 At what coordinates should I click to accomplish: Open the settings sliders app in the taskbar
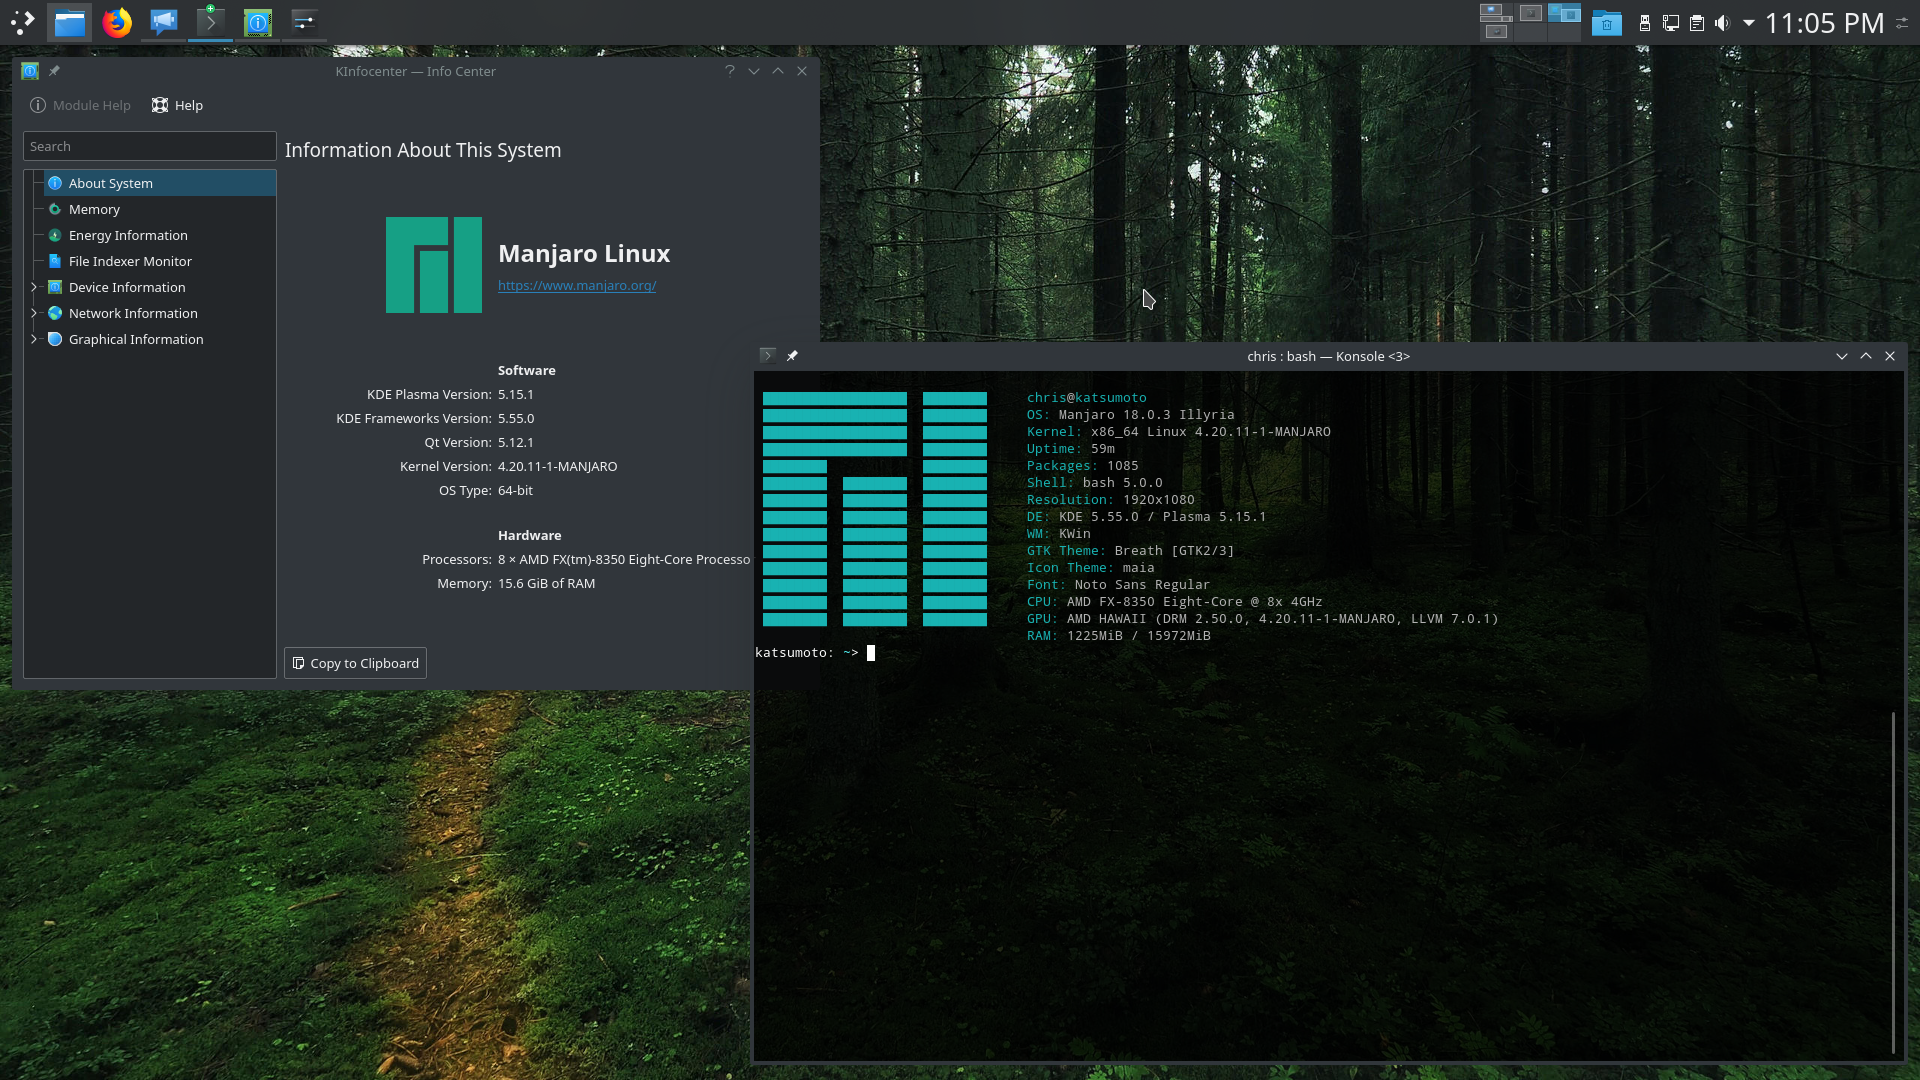coord(305,22)
